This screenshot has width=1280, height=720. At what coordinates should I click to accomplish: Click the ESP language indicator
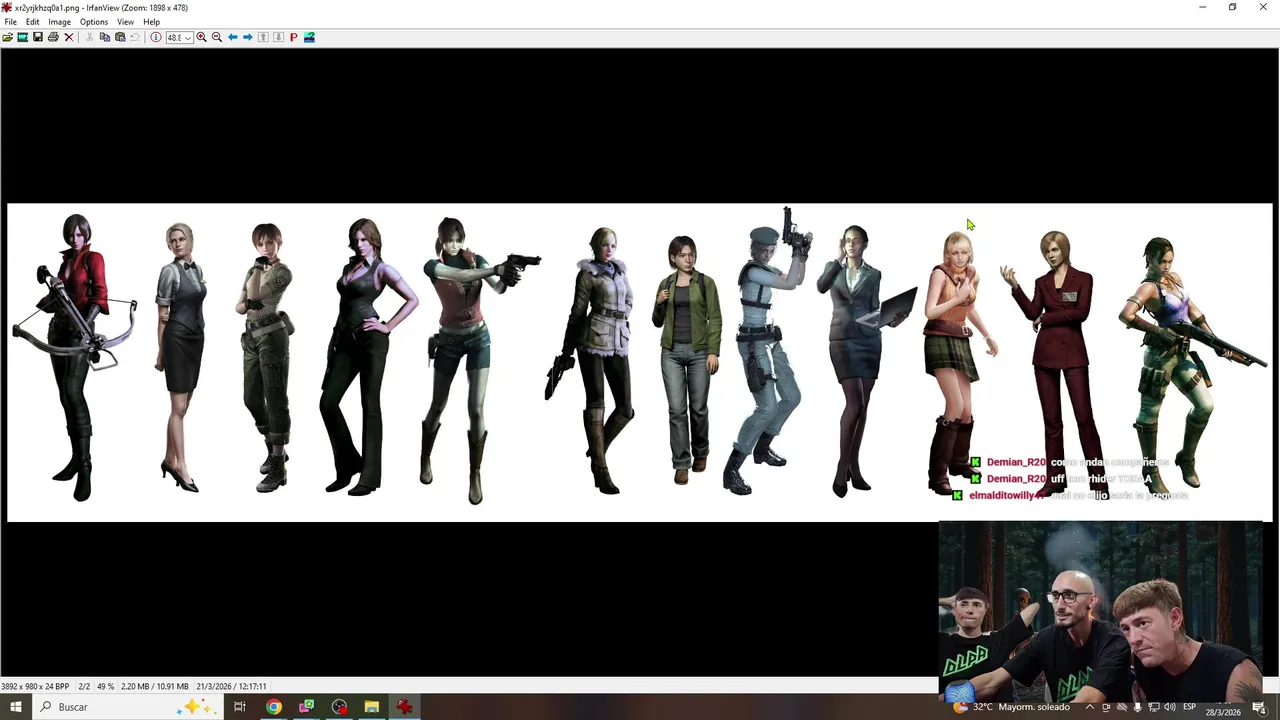click(1190, 707)
